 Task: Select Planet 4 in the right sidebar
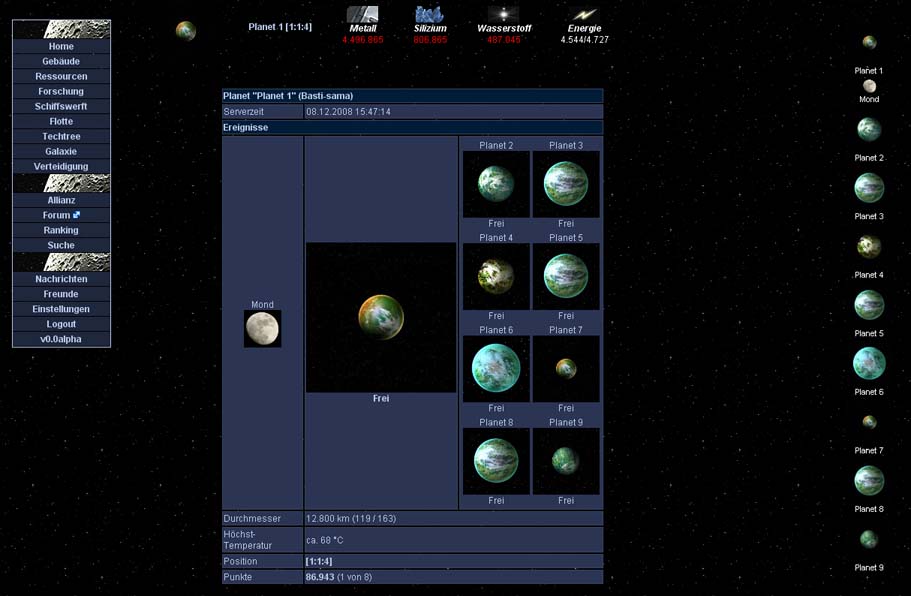click(x=869, y=246)
